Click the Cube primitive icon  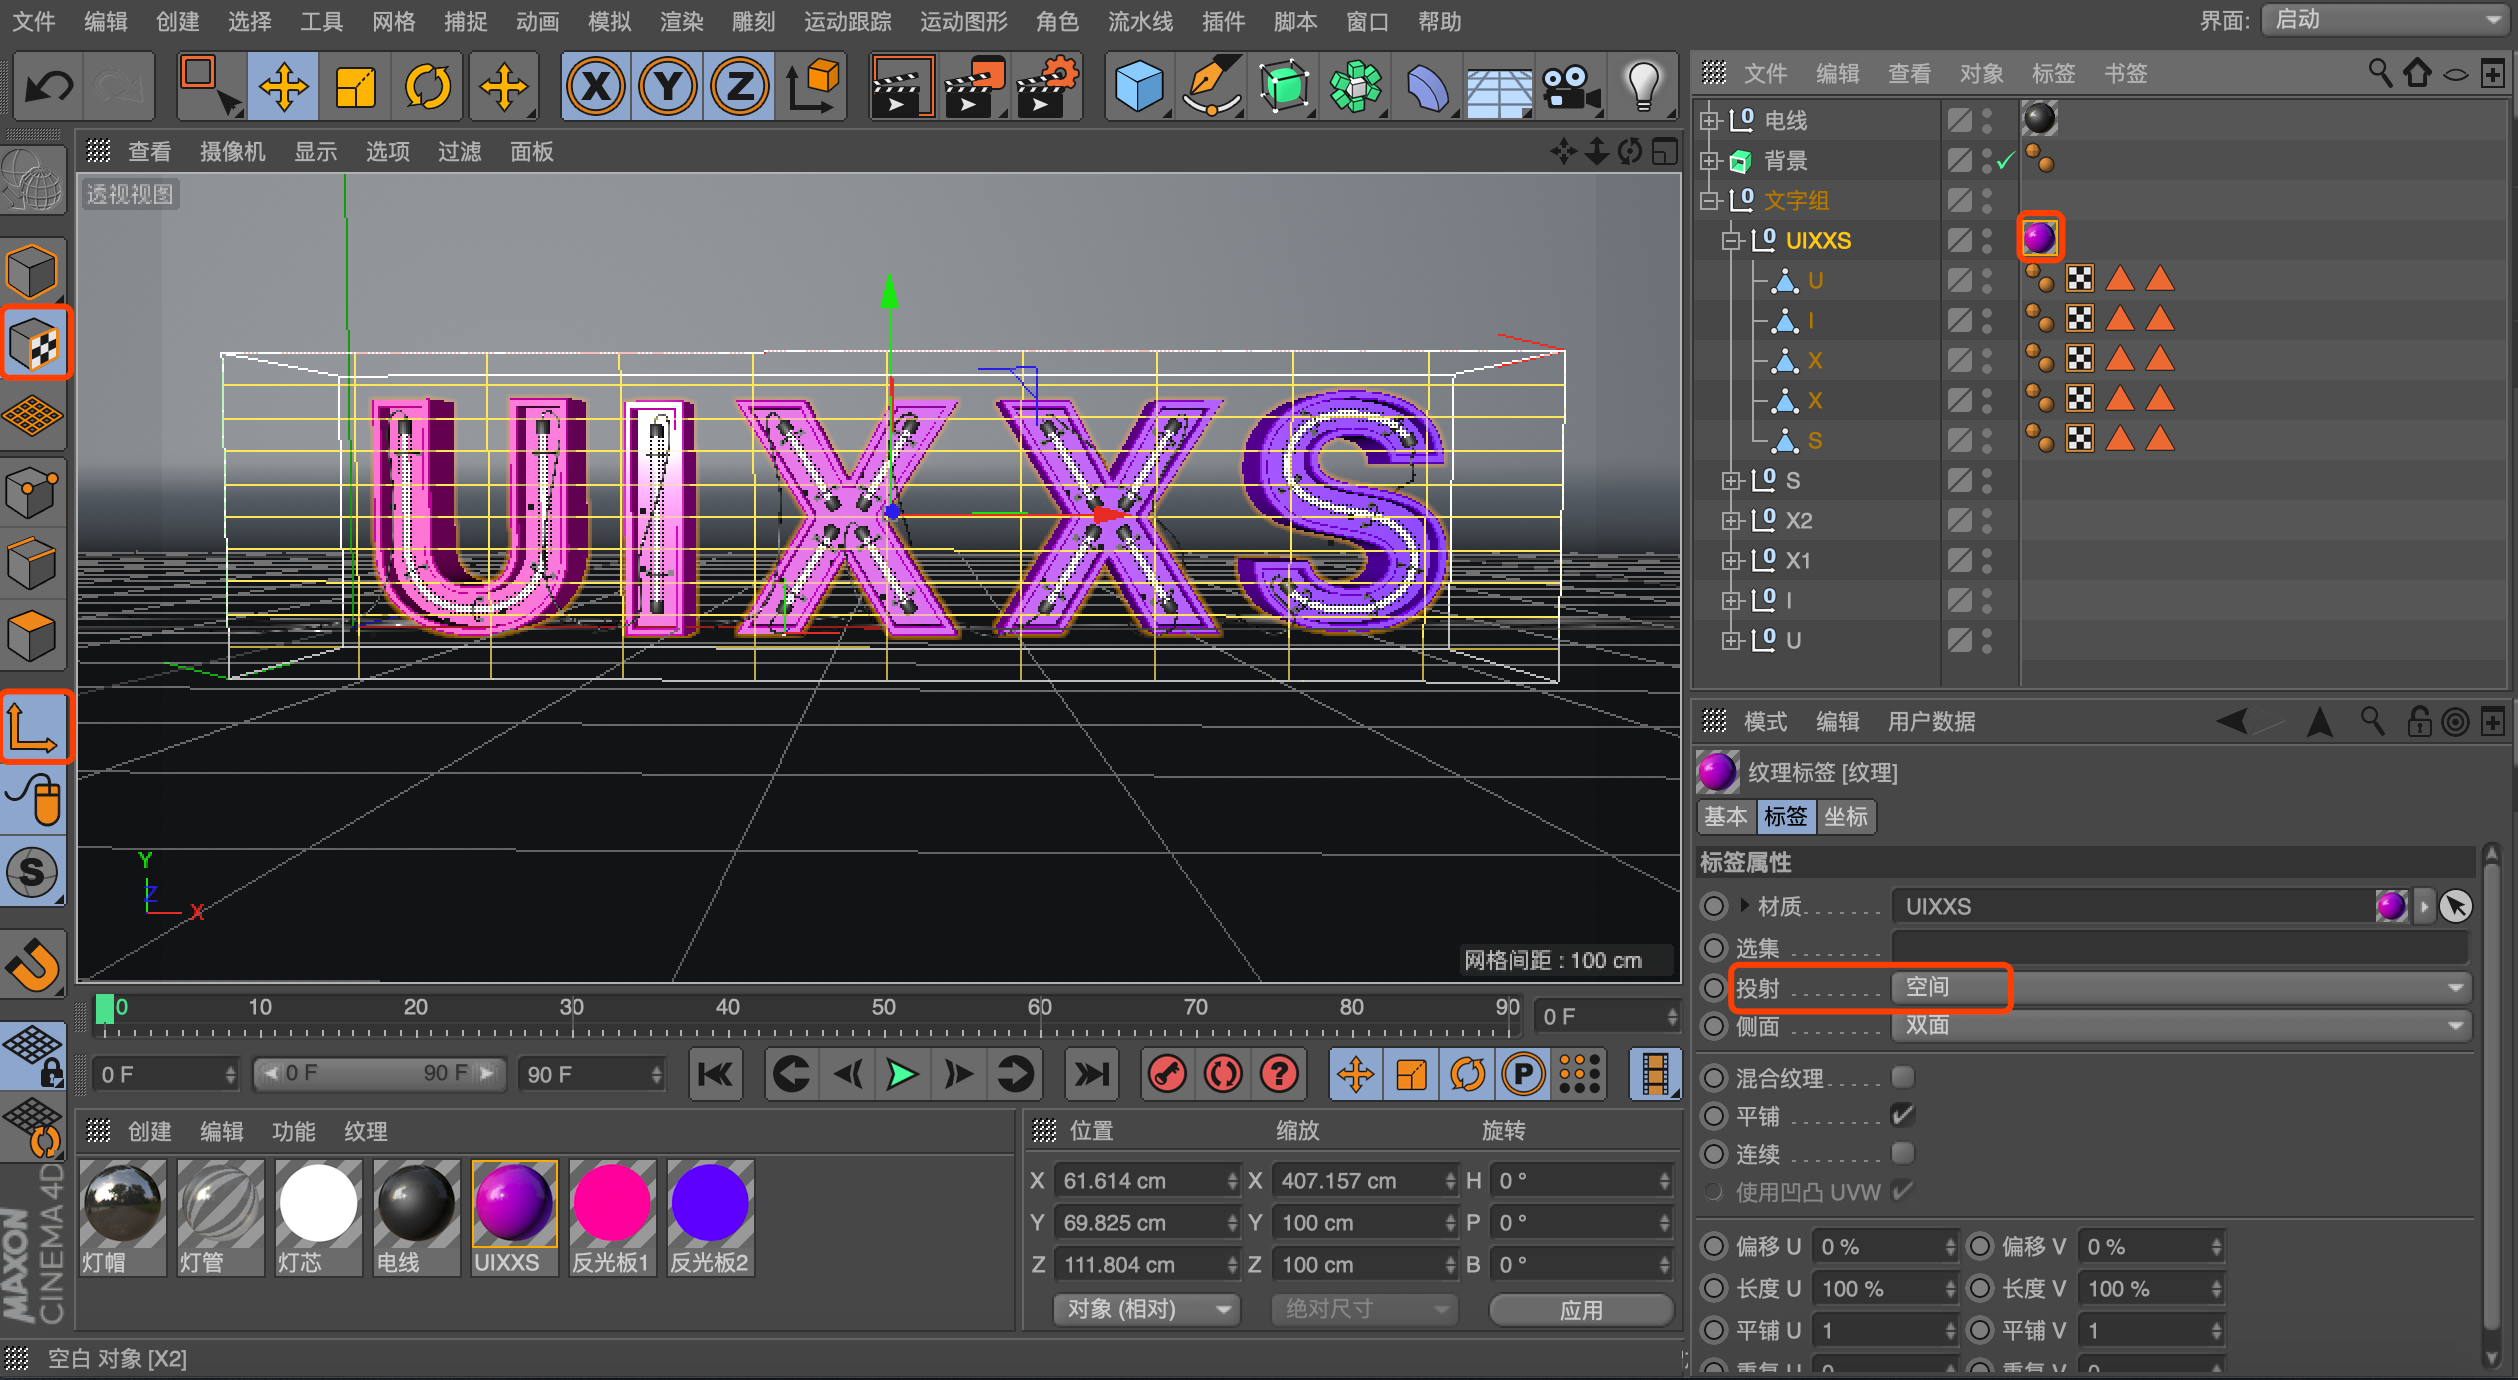(x=1138, y=86)
